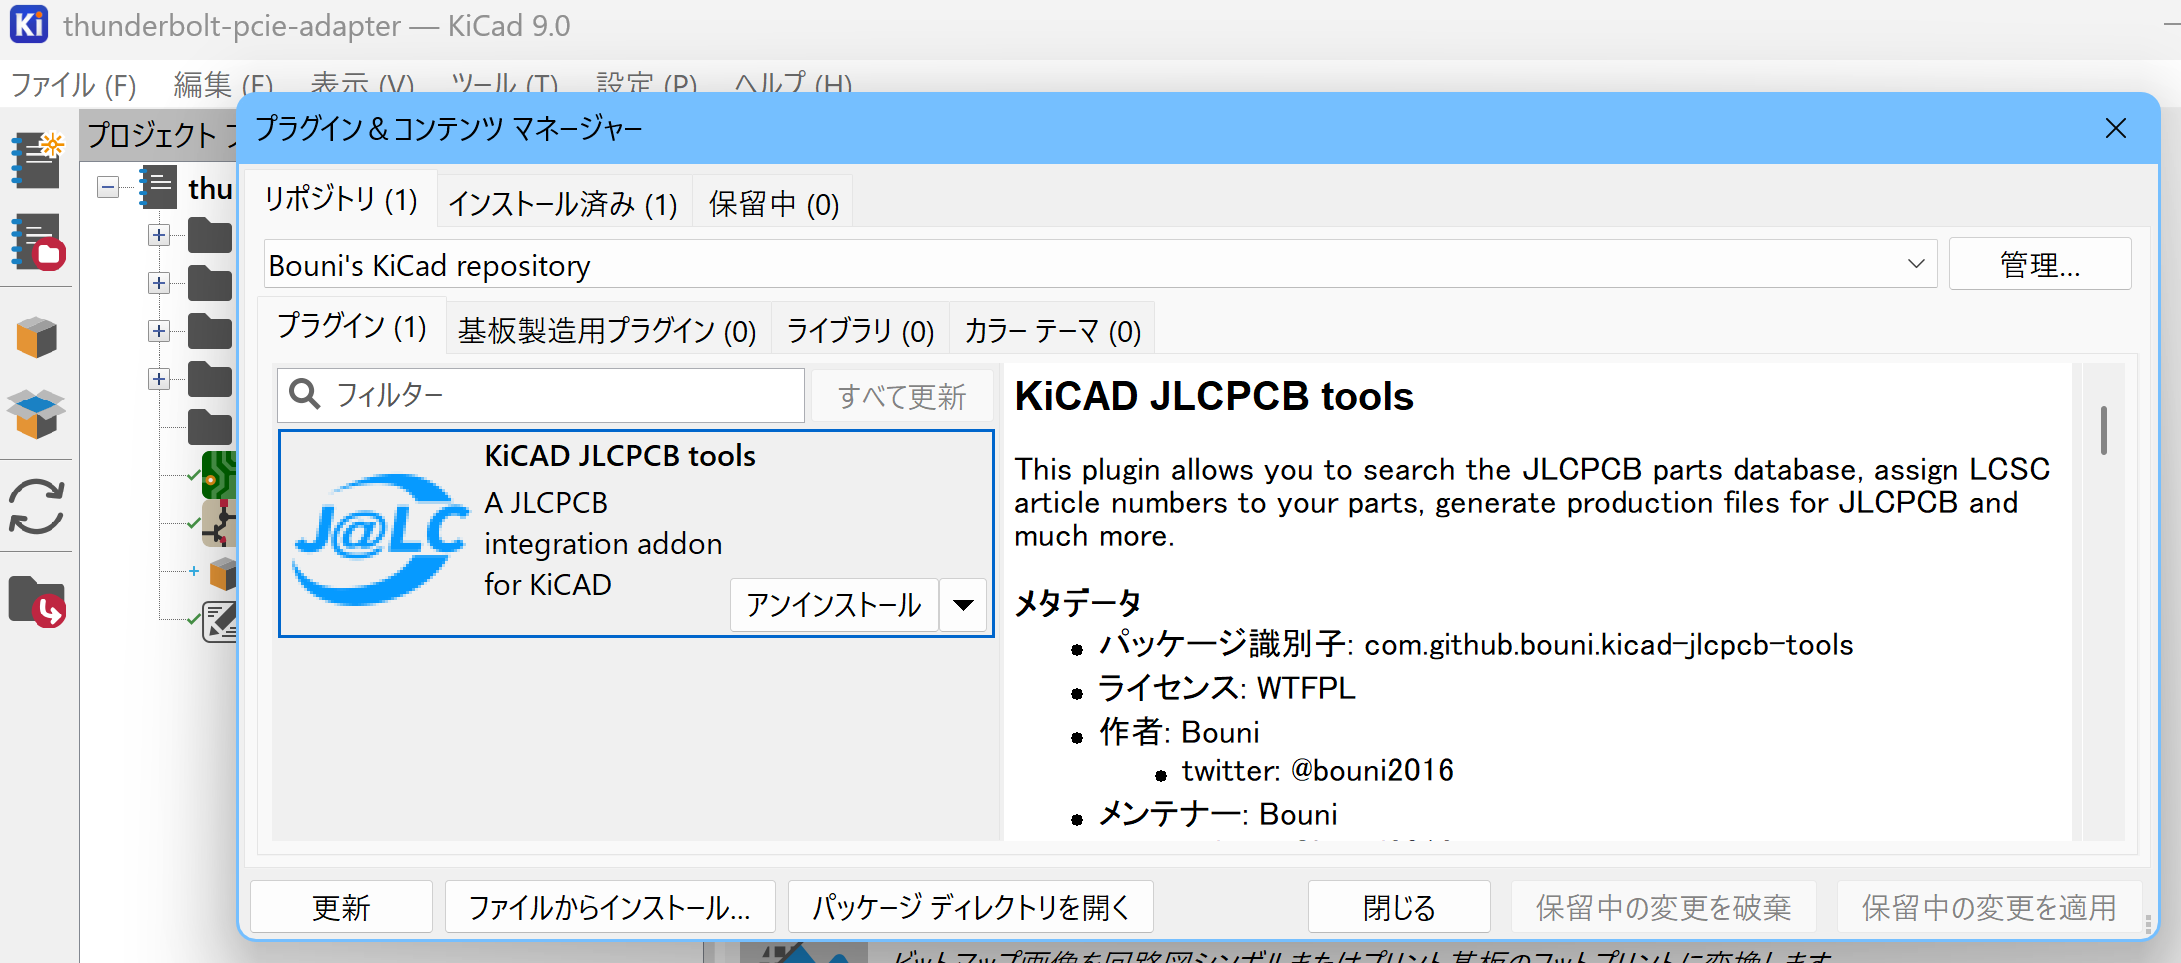This screenshot has height=963, width=2181.
Task: Click the ライセンス: WTFPL line
Action: tap(1227, 688)
